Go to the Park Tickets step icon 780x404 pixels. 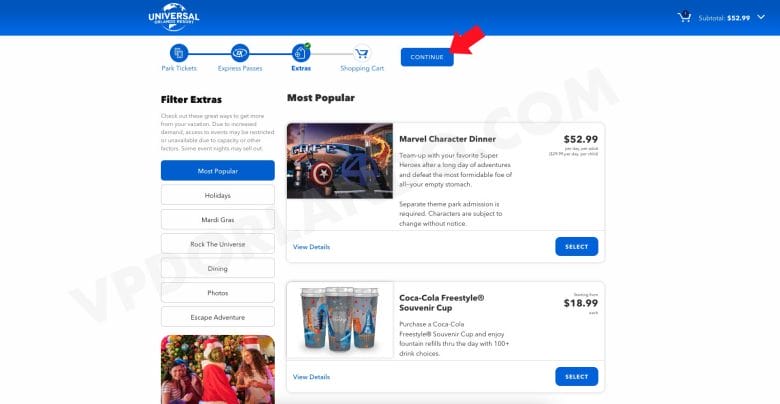pyautogui.click(x=179, y=53)
